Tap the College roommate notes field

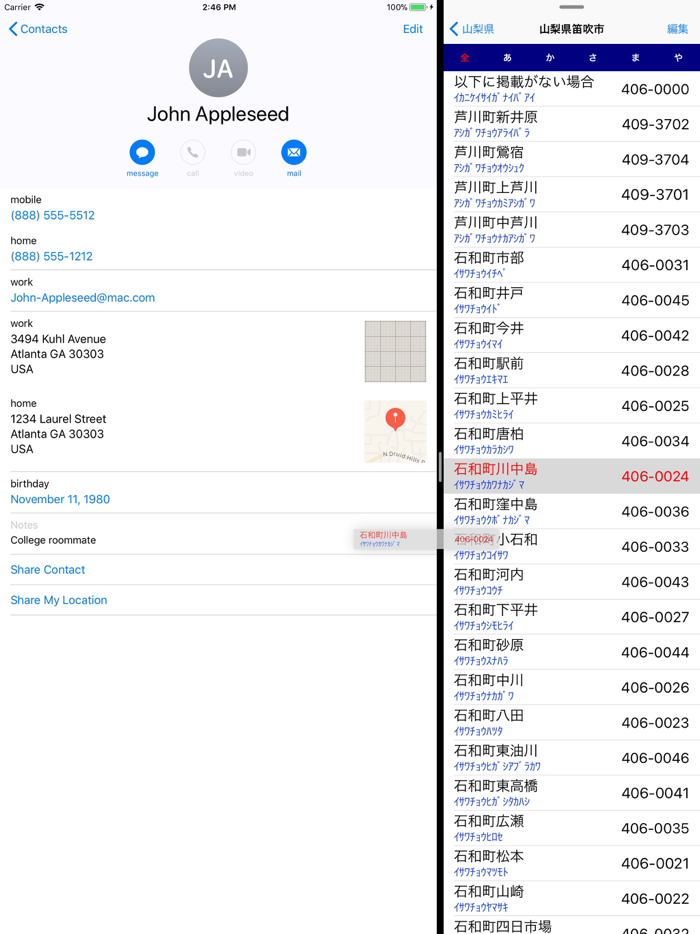[53, 540]
